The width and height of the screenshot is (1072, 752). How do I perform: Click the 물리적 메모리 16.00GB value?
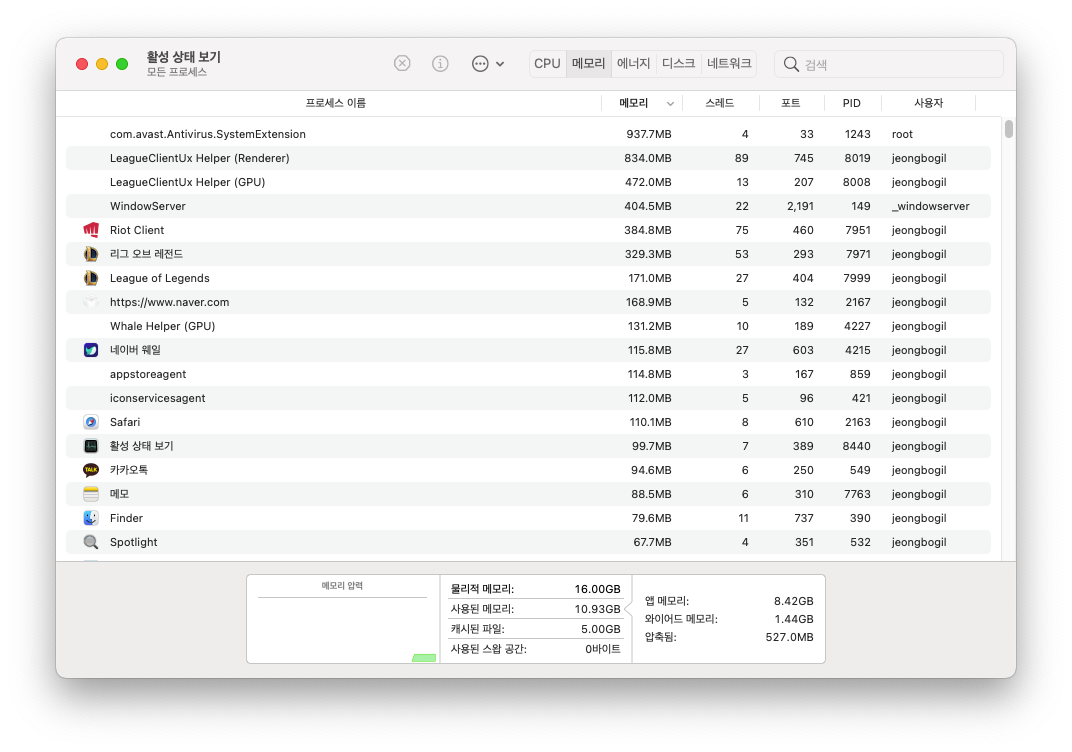pyautogui.click(x=598, y=589)
